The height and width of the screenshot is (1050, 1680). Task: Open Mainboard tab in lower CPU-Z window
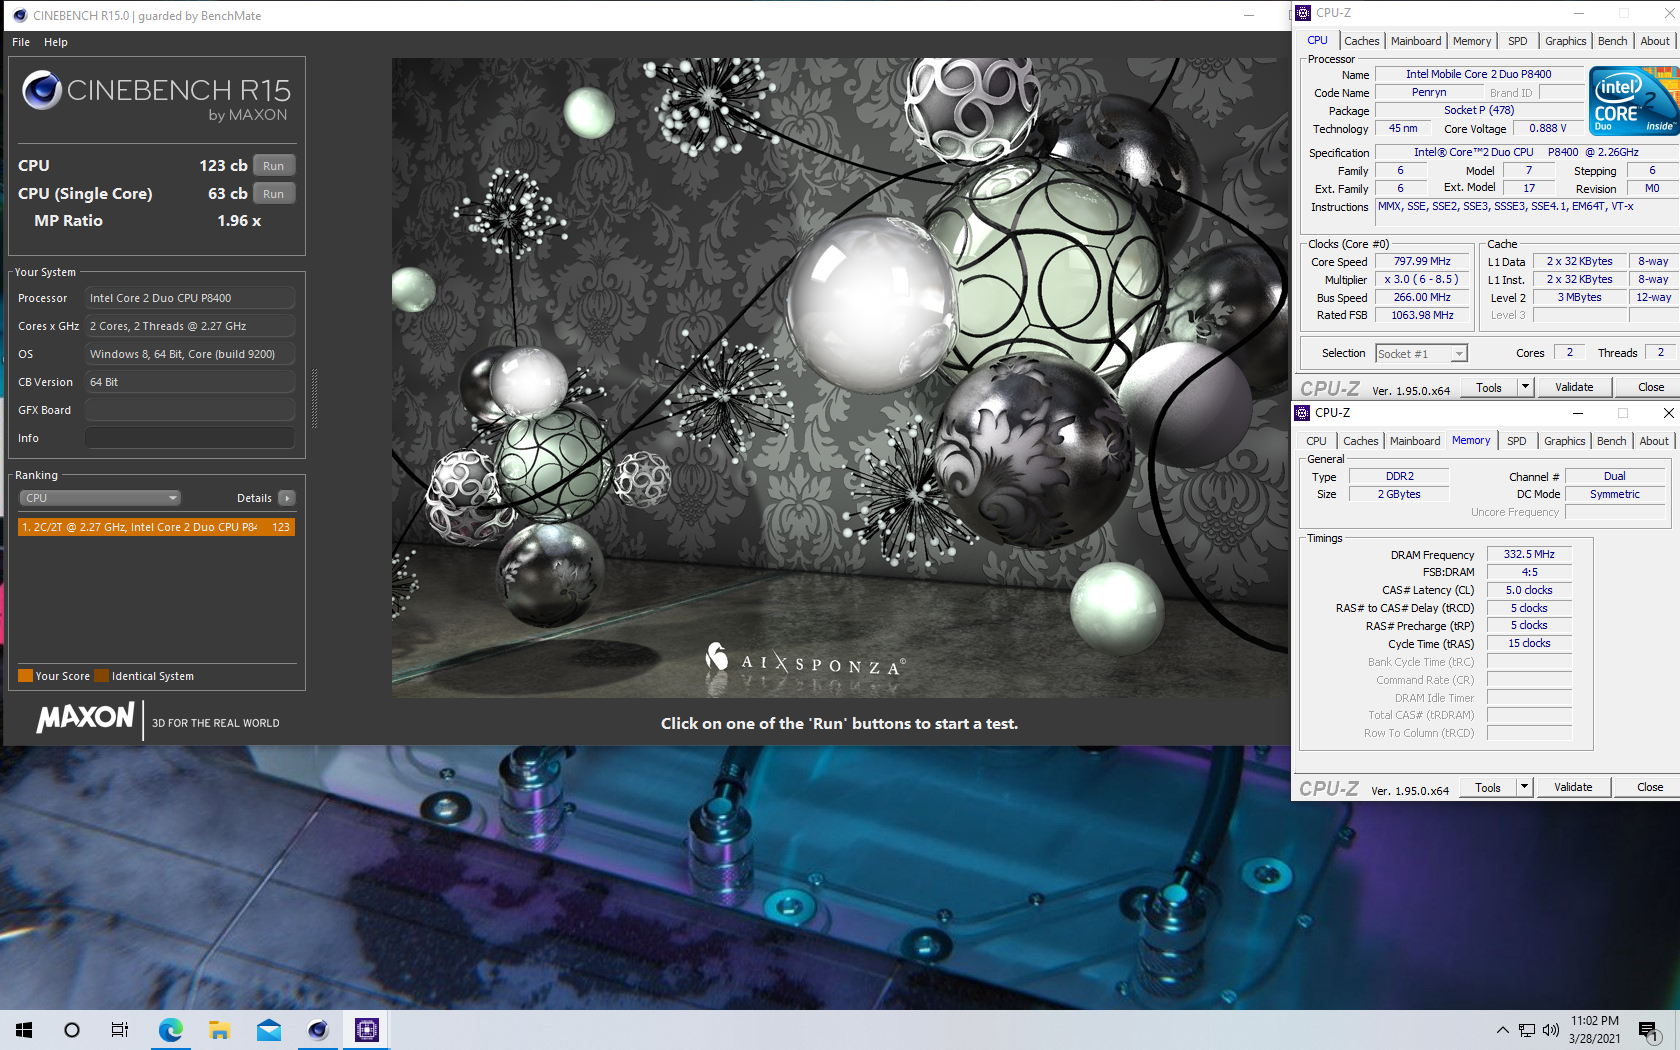1415,441
